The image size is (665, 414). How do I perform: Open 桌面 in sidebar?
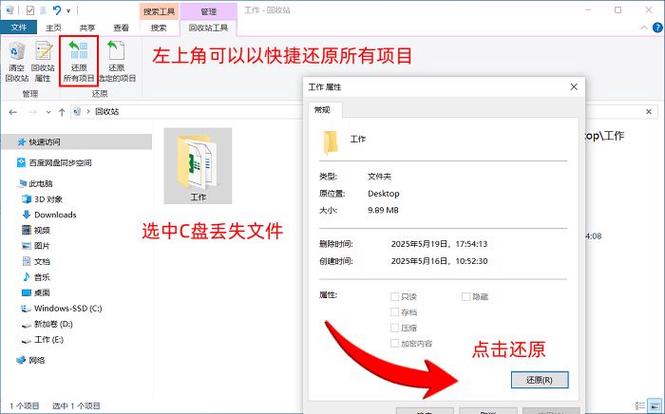click(x=42, y=293)
